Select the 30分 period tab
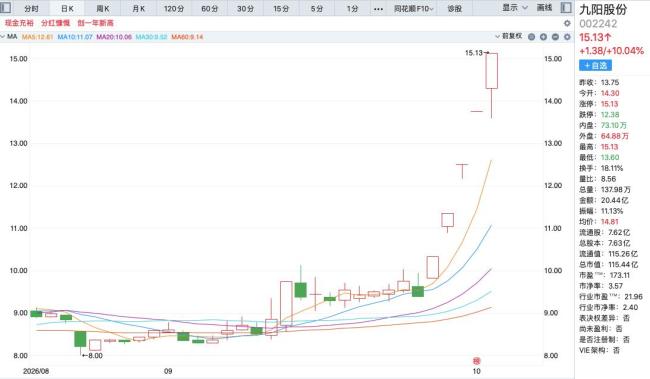This screenshot has height=379, width=650. [245, 8]
